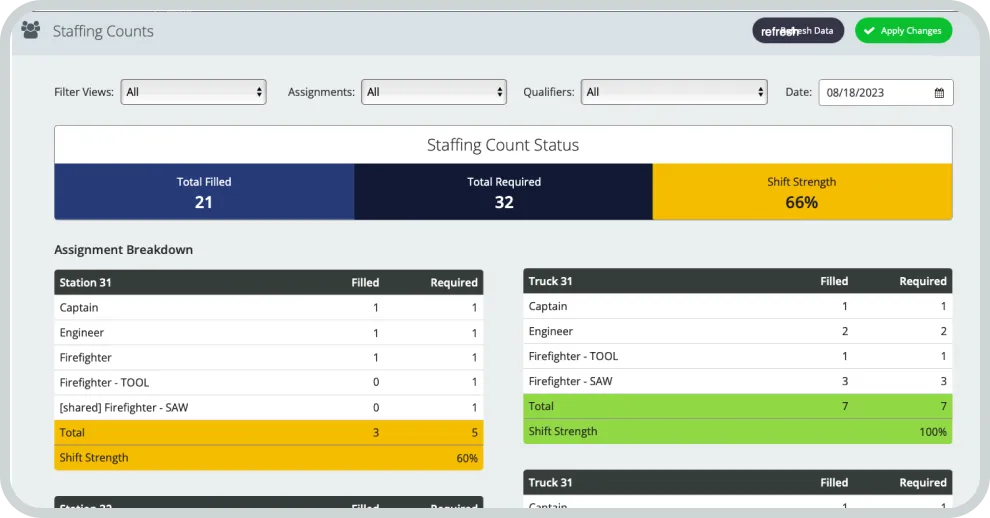Select the [shared] Firefighter - SAW row

point(268,408)
